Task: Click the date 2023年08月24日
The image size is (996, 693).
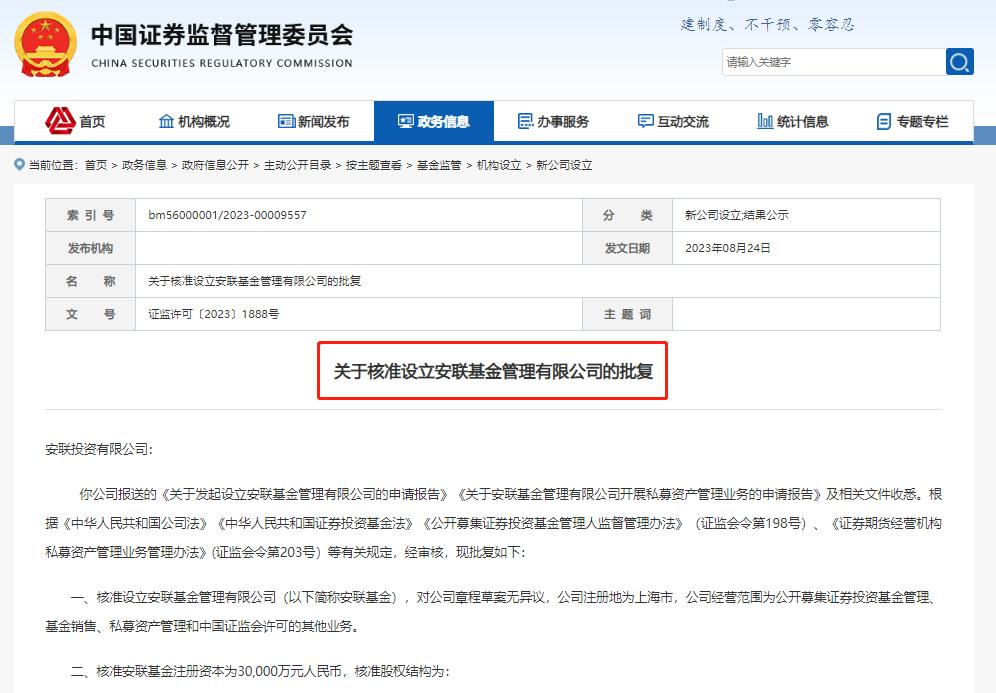Action: [x=728, y=248]
